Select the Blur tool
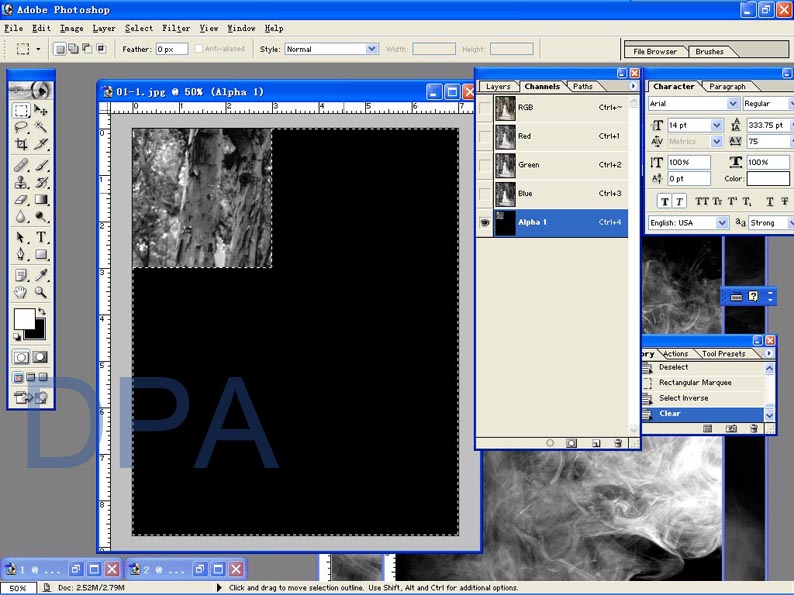Screen dimensions: 794x595 (21, 217)
